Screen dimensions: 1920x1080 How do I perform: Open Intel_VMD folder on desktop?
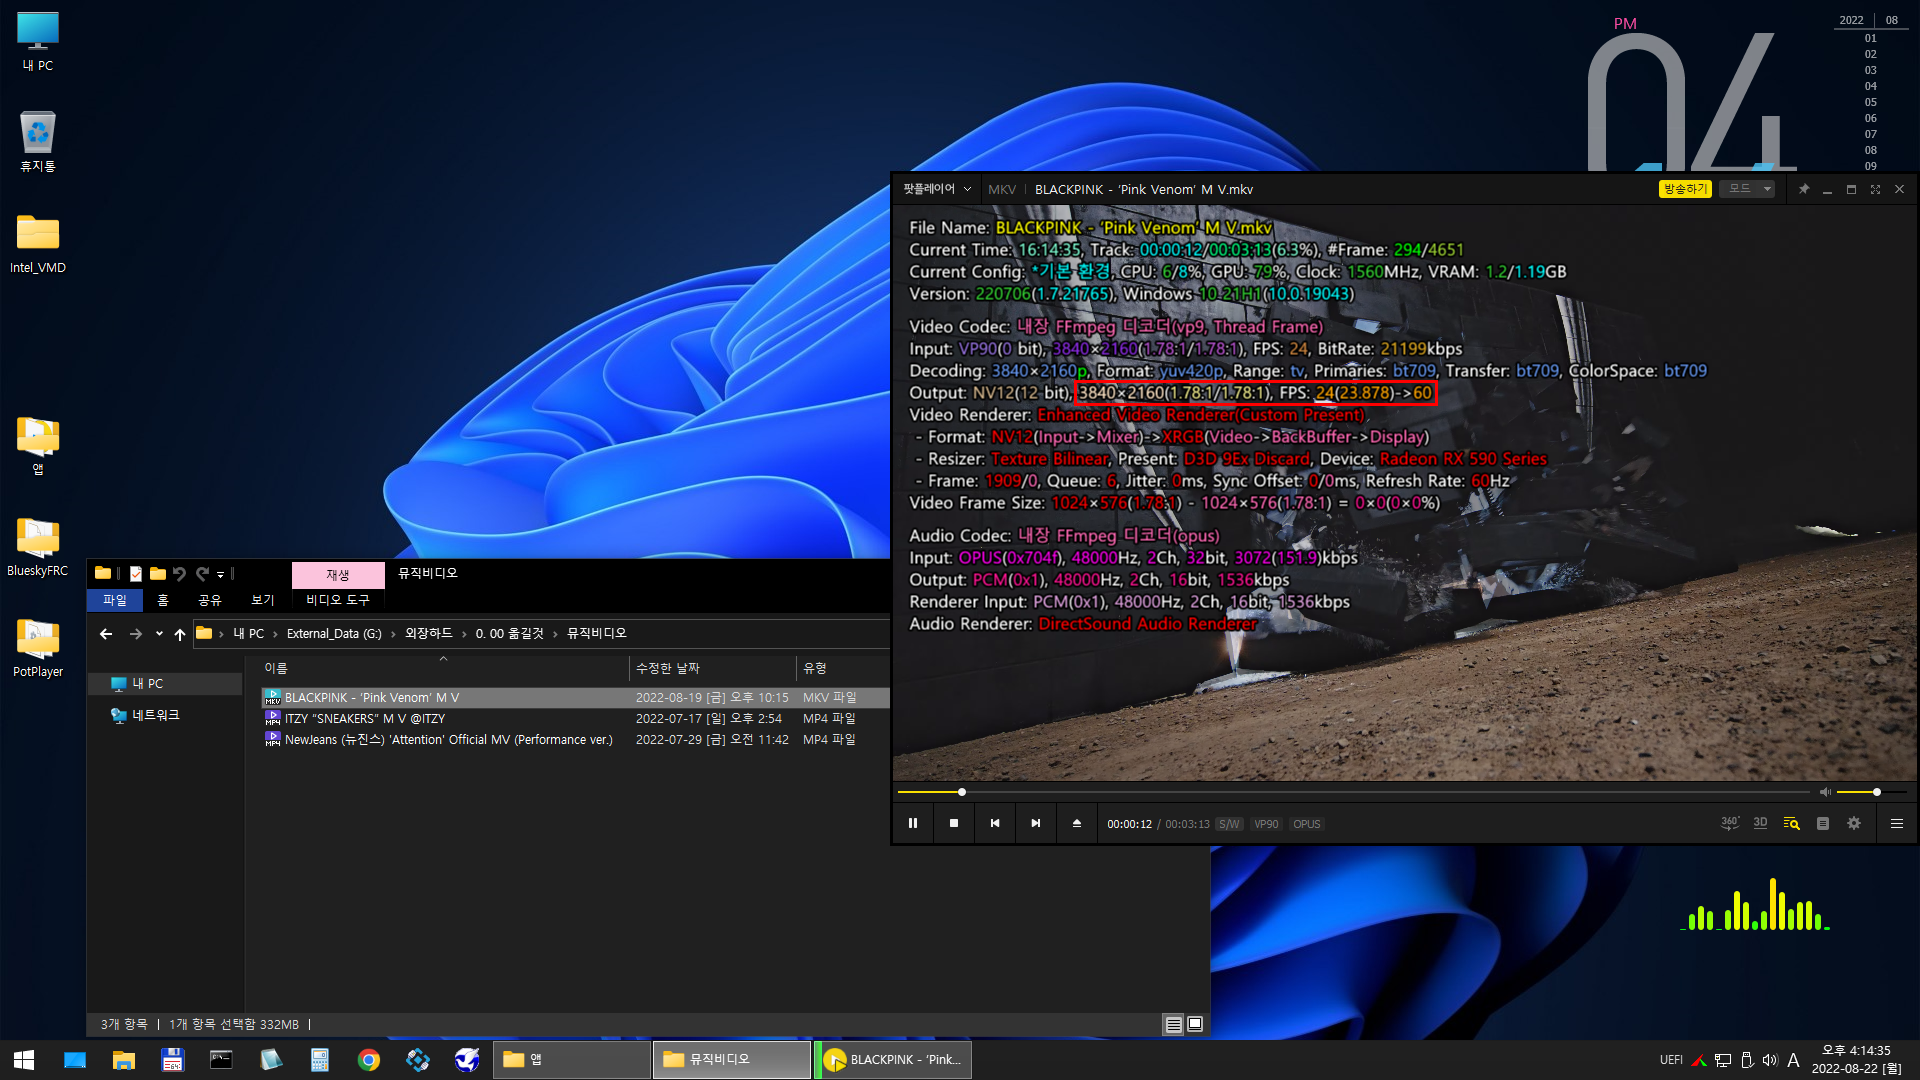38,243
